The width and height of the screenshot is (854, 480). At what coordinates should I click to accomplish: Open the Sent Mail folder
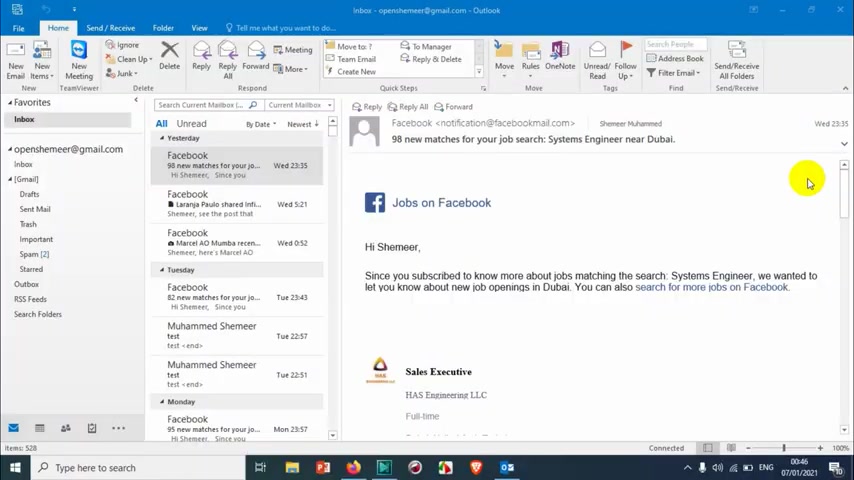coord(35,209)
